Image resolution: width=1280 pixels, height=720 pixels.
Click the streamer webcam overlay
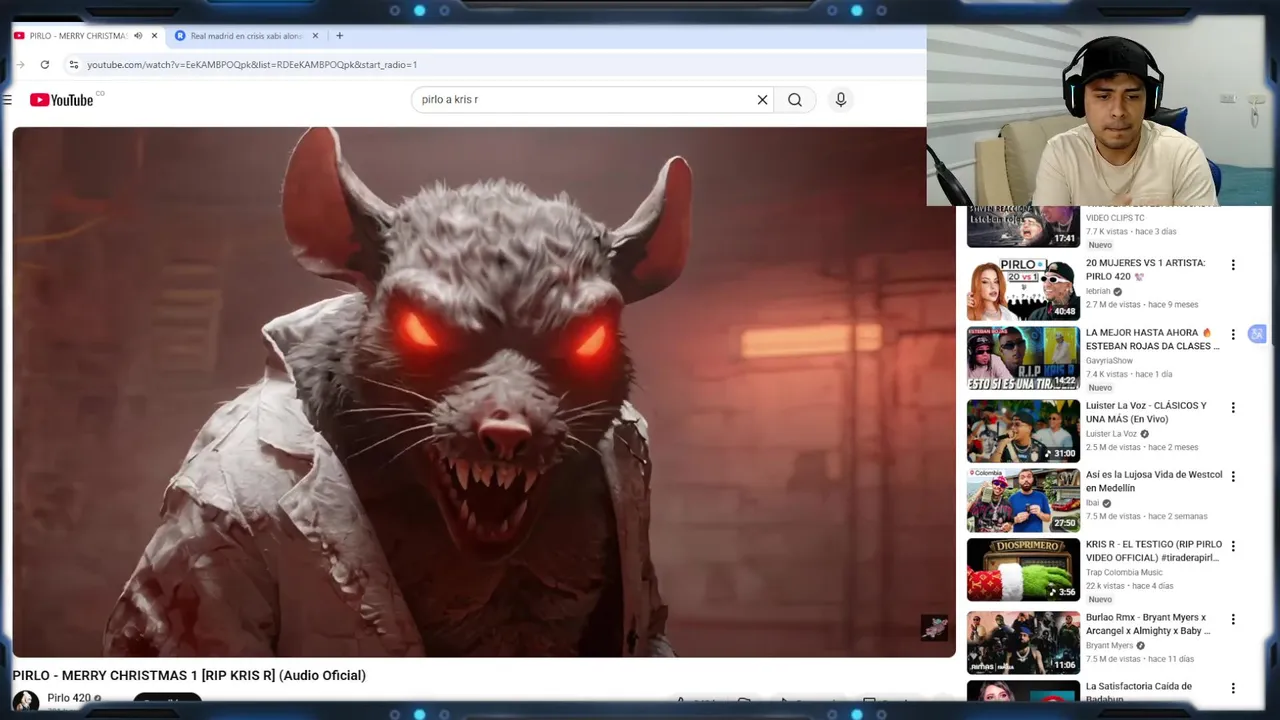(x=1098, y=115)
